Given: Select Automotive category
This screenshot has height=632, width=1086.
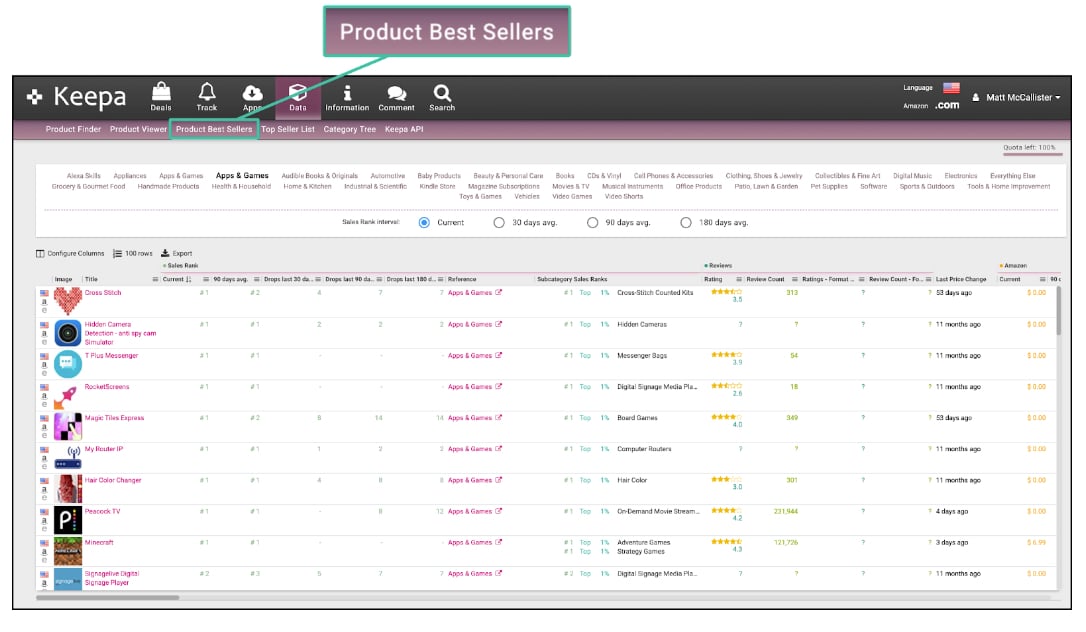Looking at the screenshot, I should [x=388, y=176].
